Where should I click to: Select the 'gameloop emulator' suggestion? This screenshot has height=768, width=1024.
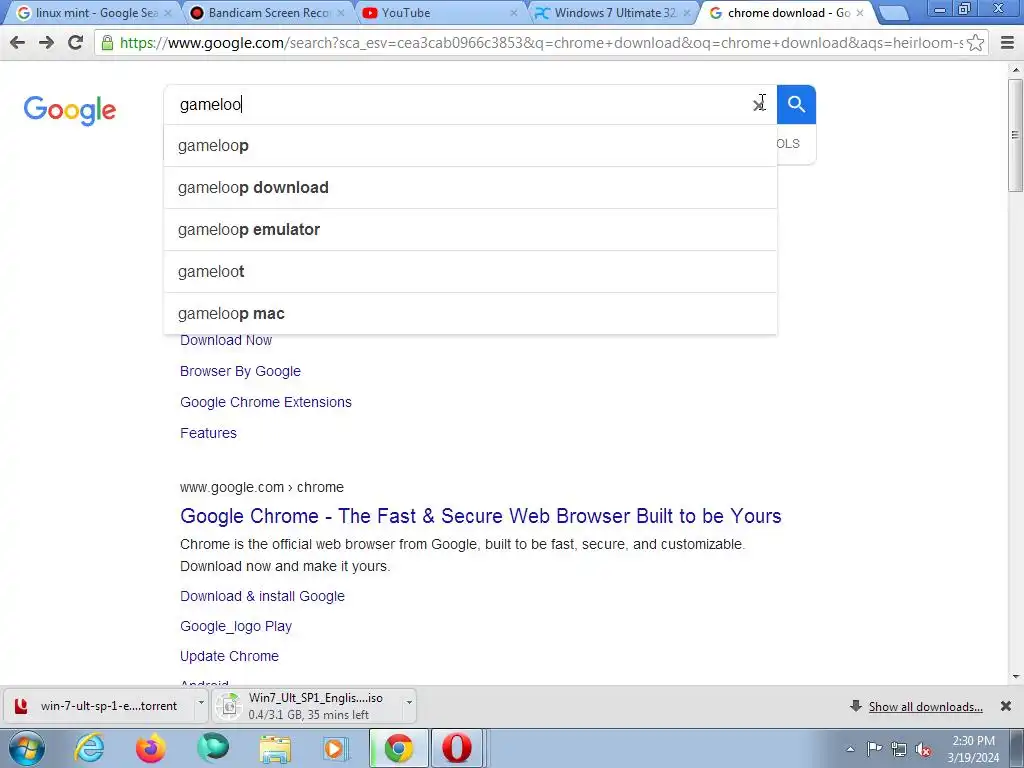pos(470,229)
